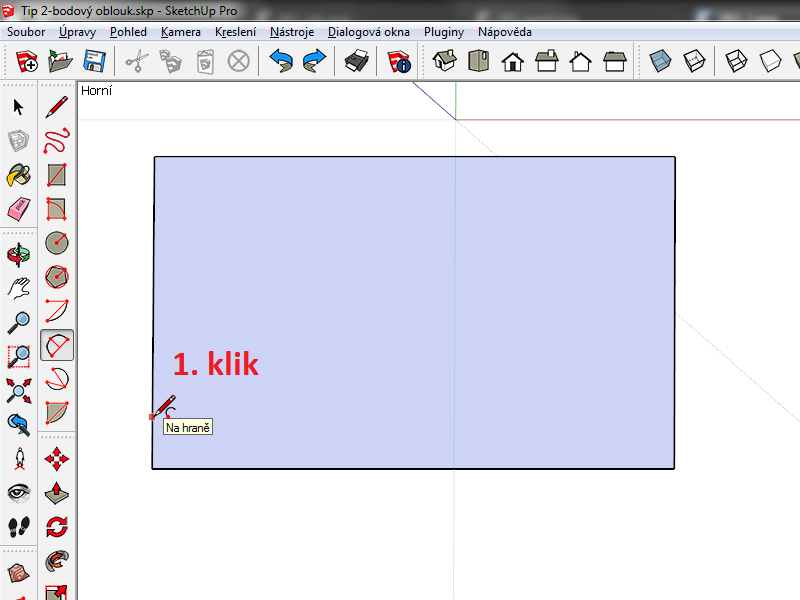Open the Nástroje menu
Viewport: 800px width, 600px height.
(292, 32)
